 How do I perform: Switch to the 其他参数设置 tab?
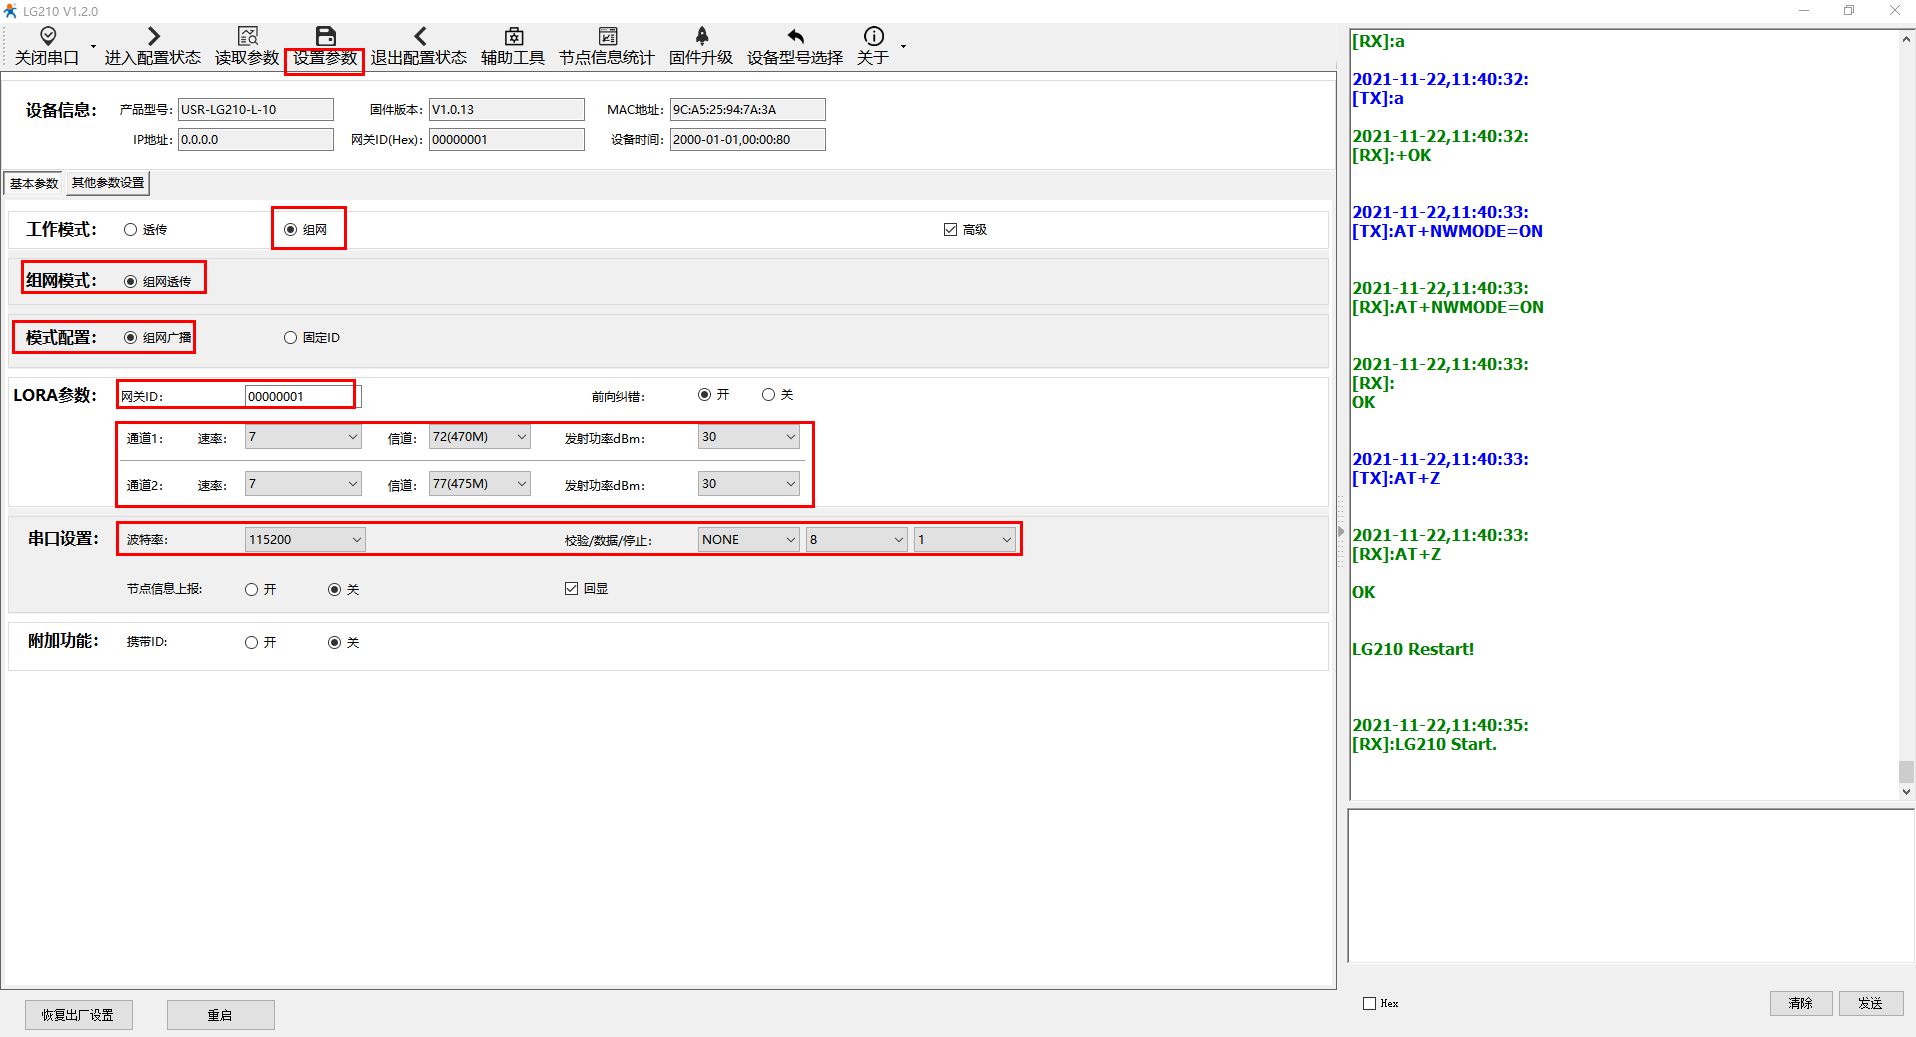108,183
